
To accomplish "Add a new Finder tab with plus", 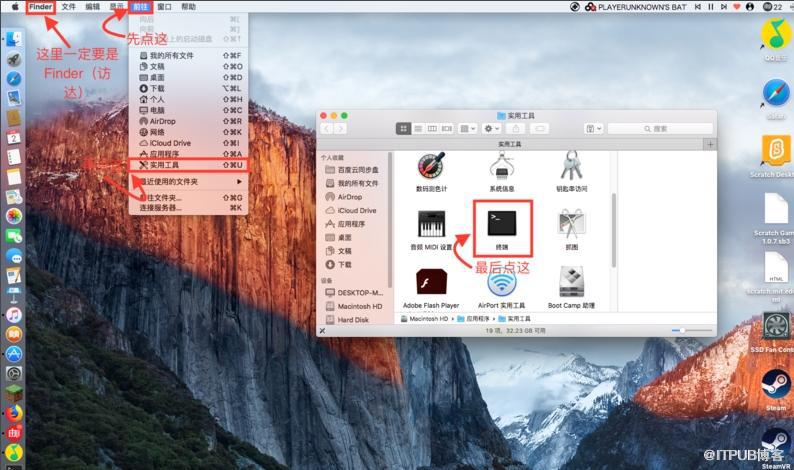I will tap(710, 144).
